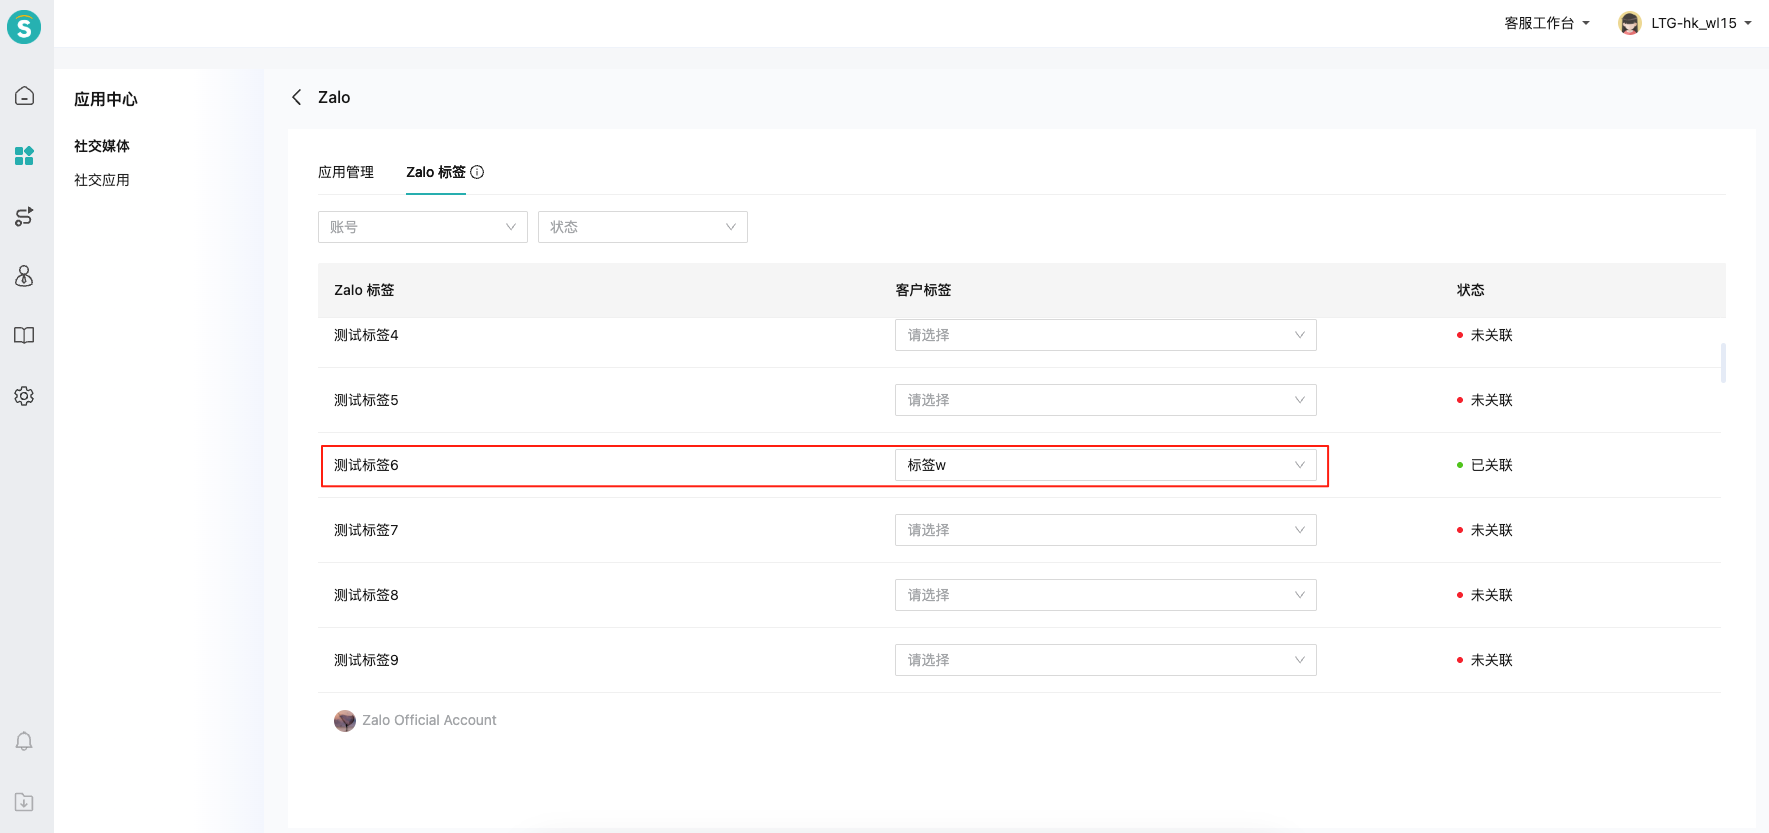Open the settings gear sidebar icon
This screenshot has width=1769, height=833.
[24, 396]
